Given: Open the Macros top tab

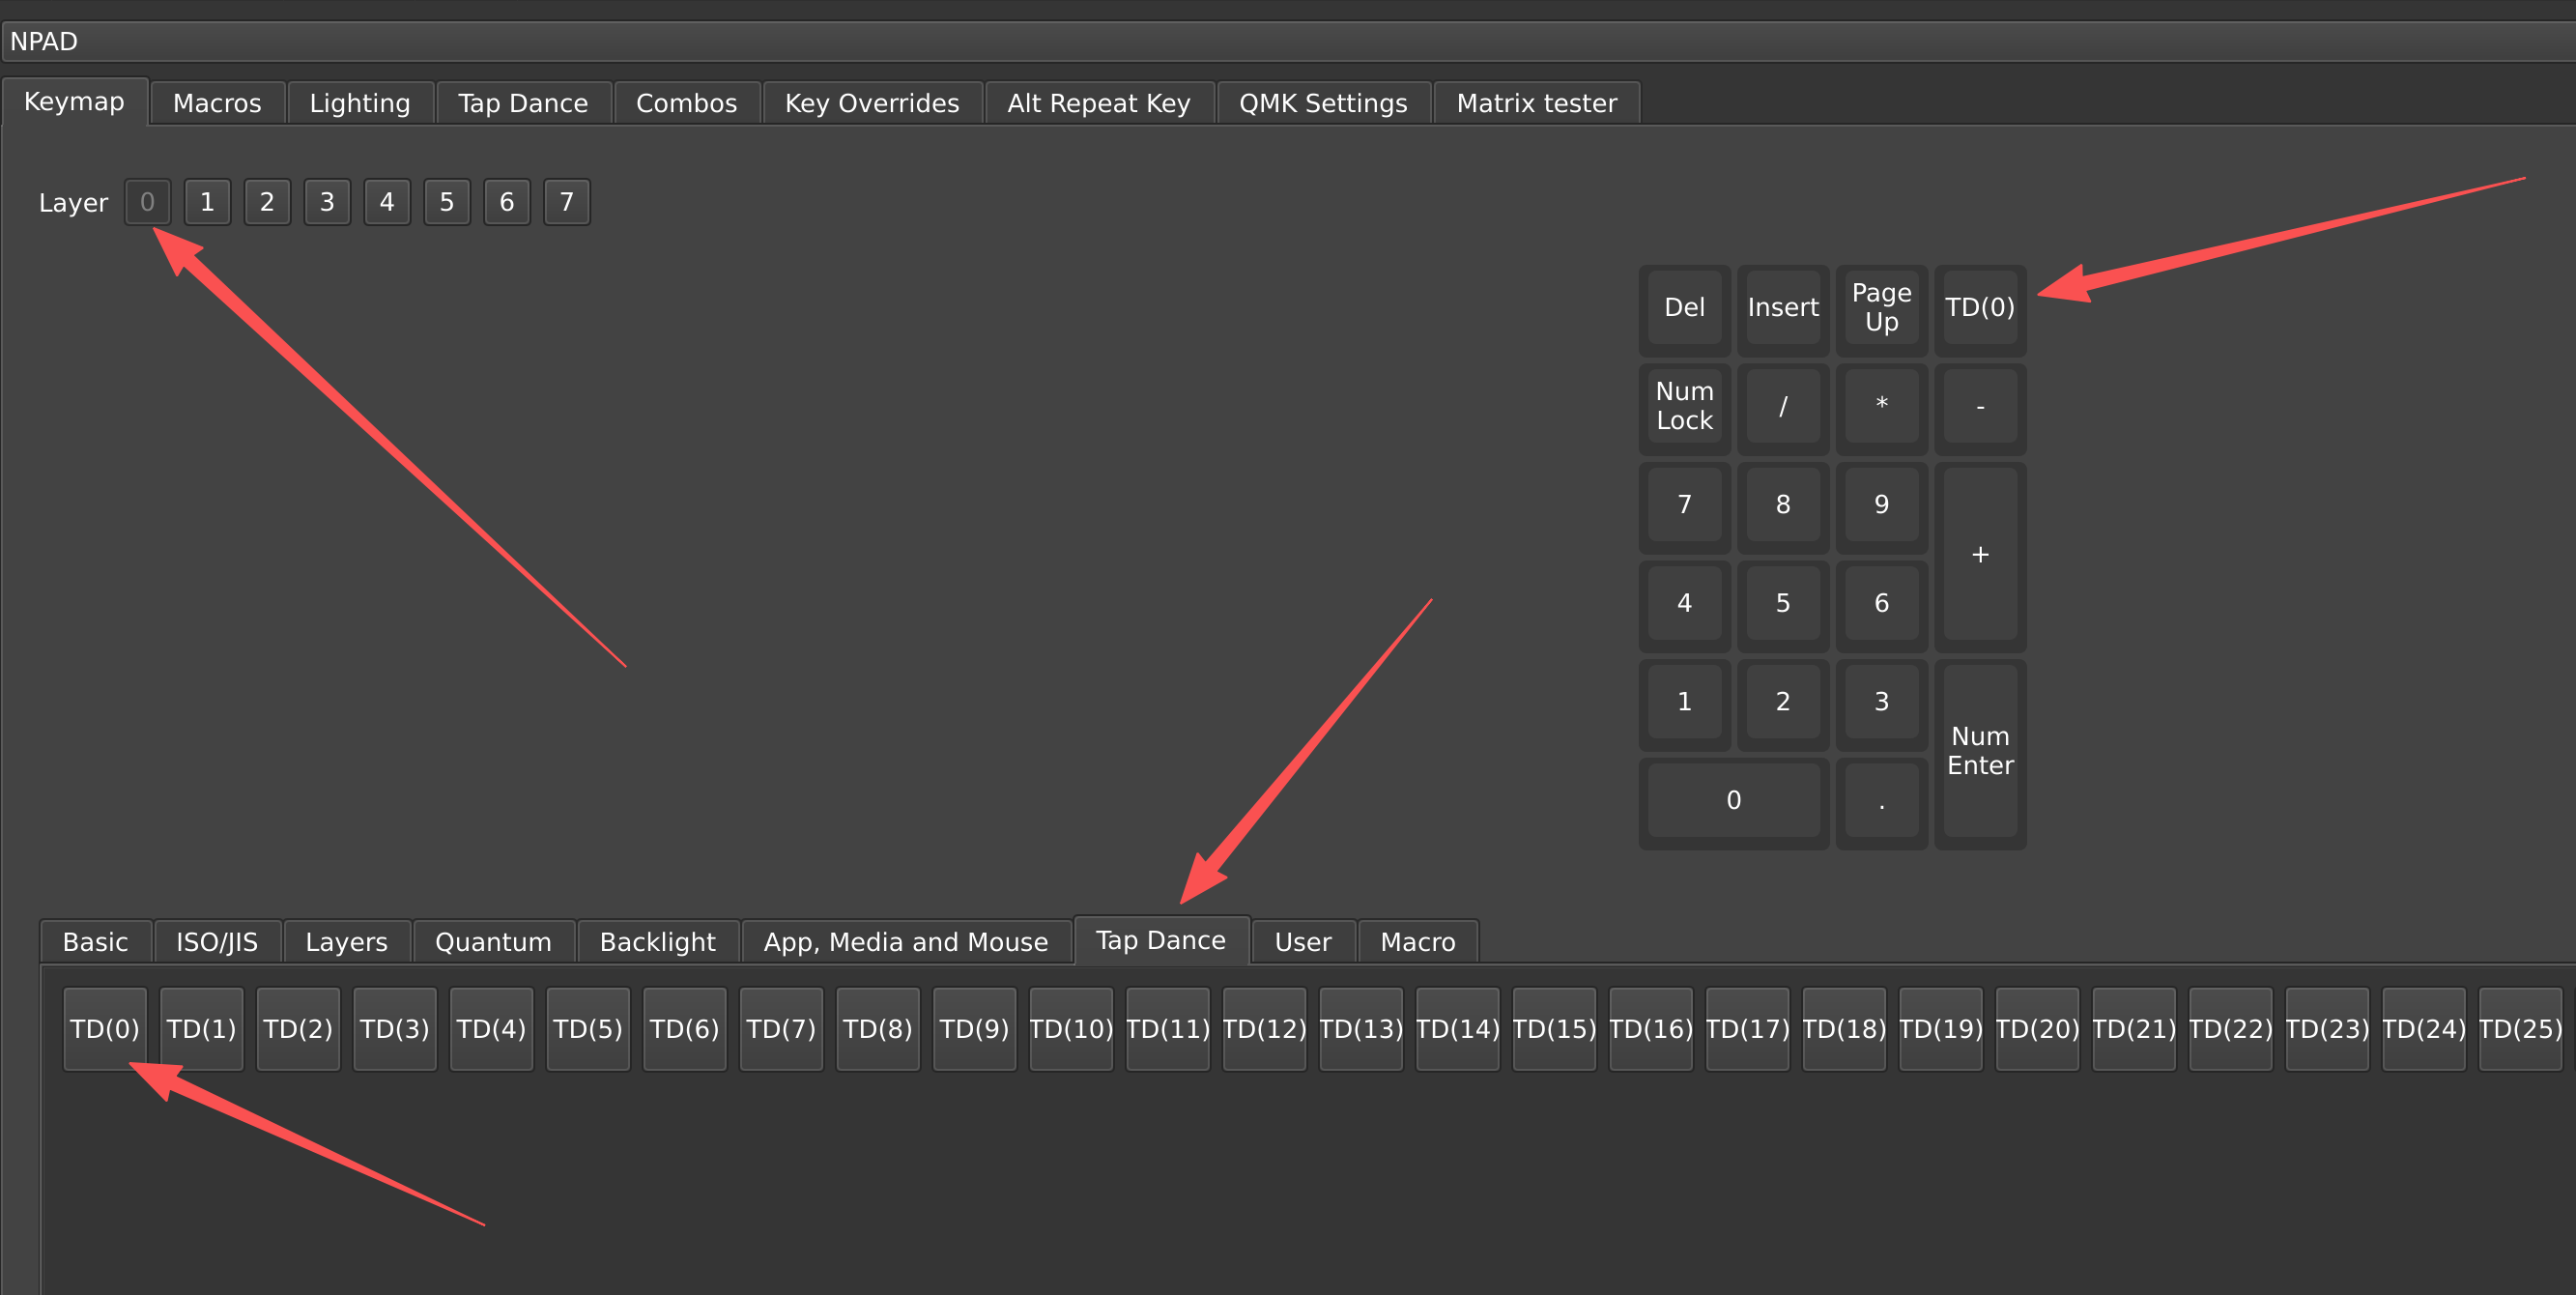Looking at the screenshot, I should (217, 103).
